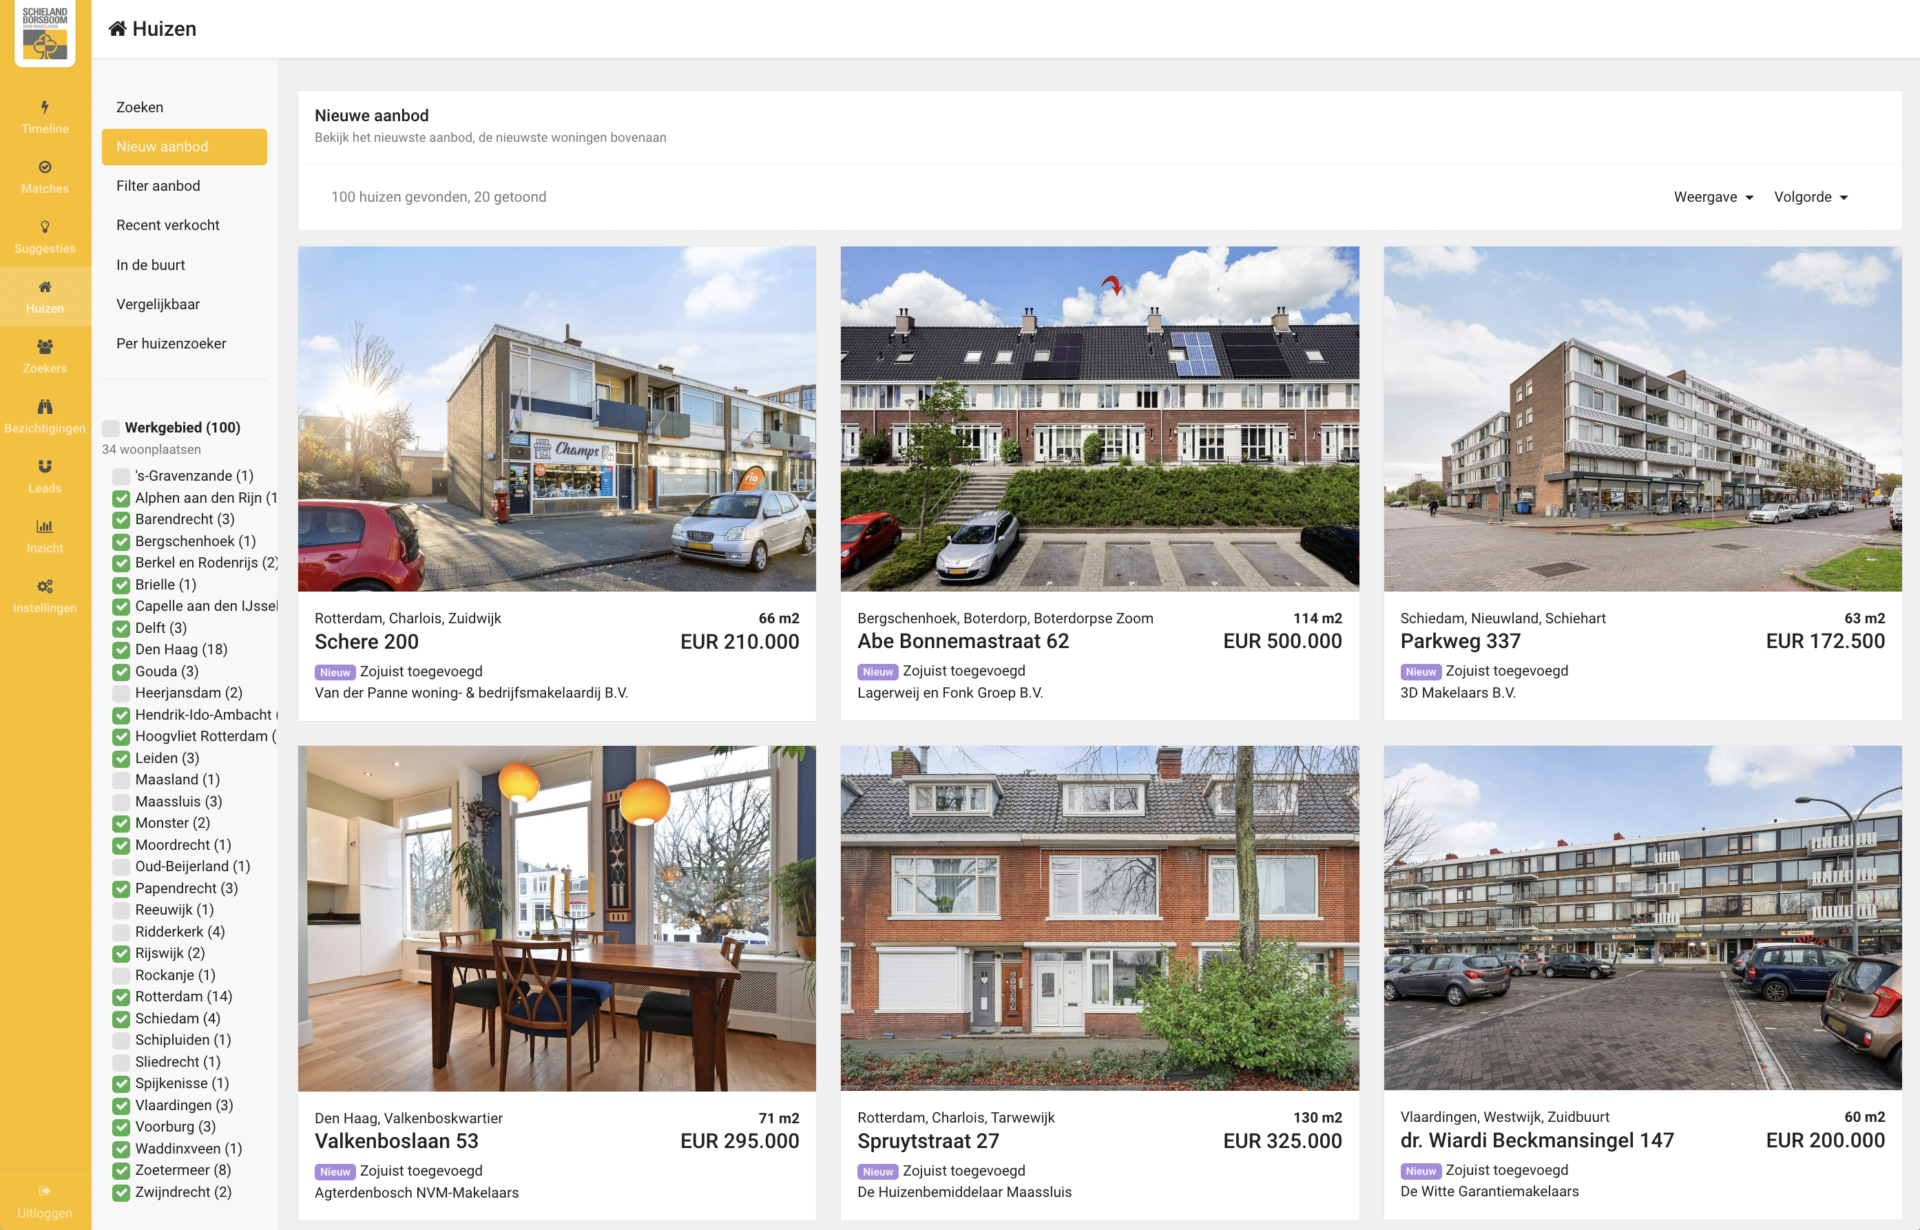
Task: Open Inzicht bar chart icon
Action: pos(45,527)
